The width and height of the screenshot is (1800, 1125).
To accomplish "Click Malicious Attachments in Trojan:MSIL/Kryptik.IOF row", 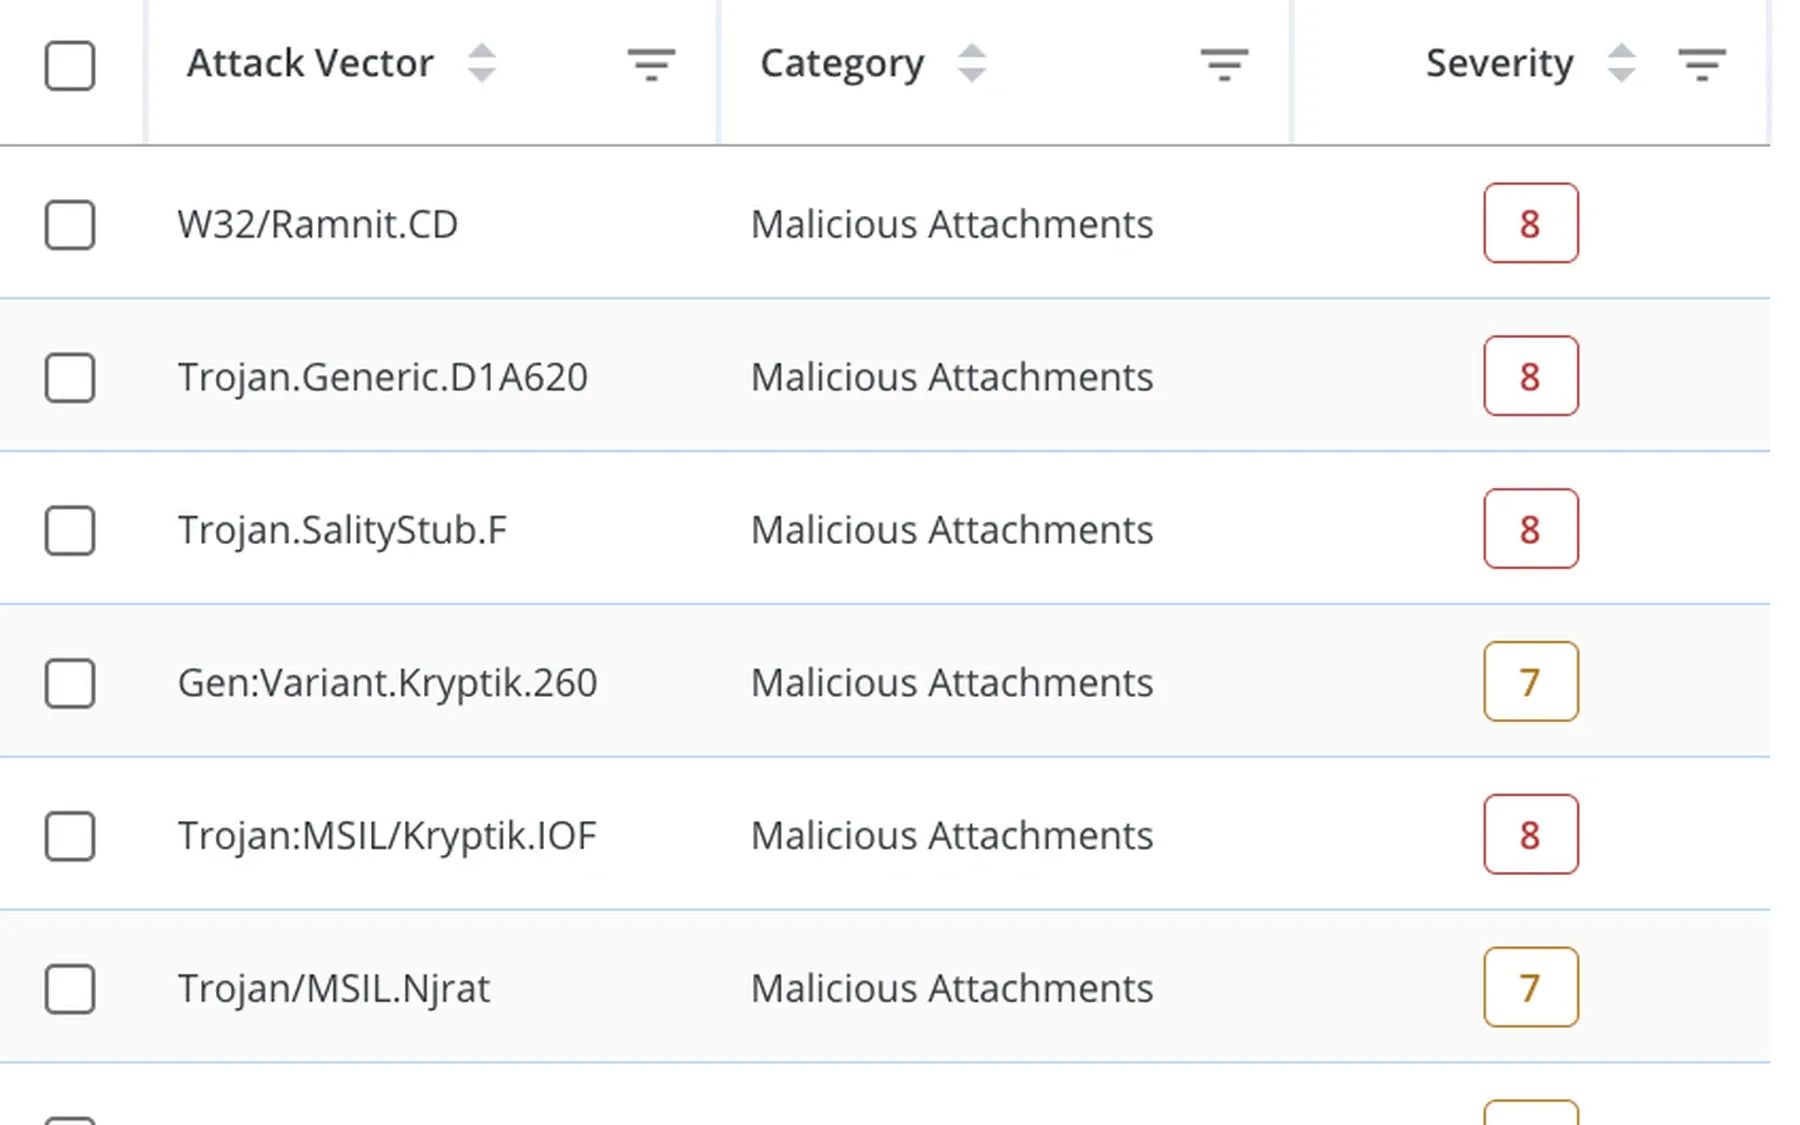I will (952, 836).
